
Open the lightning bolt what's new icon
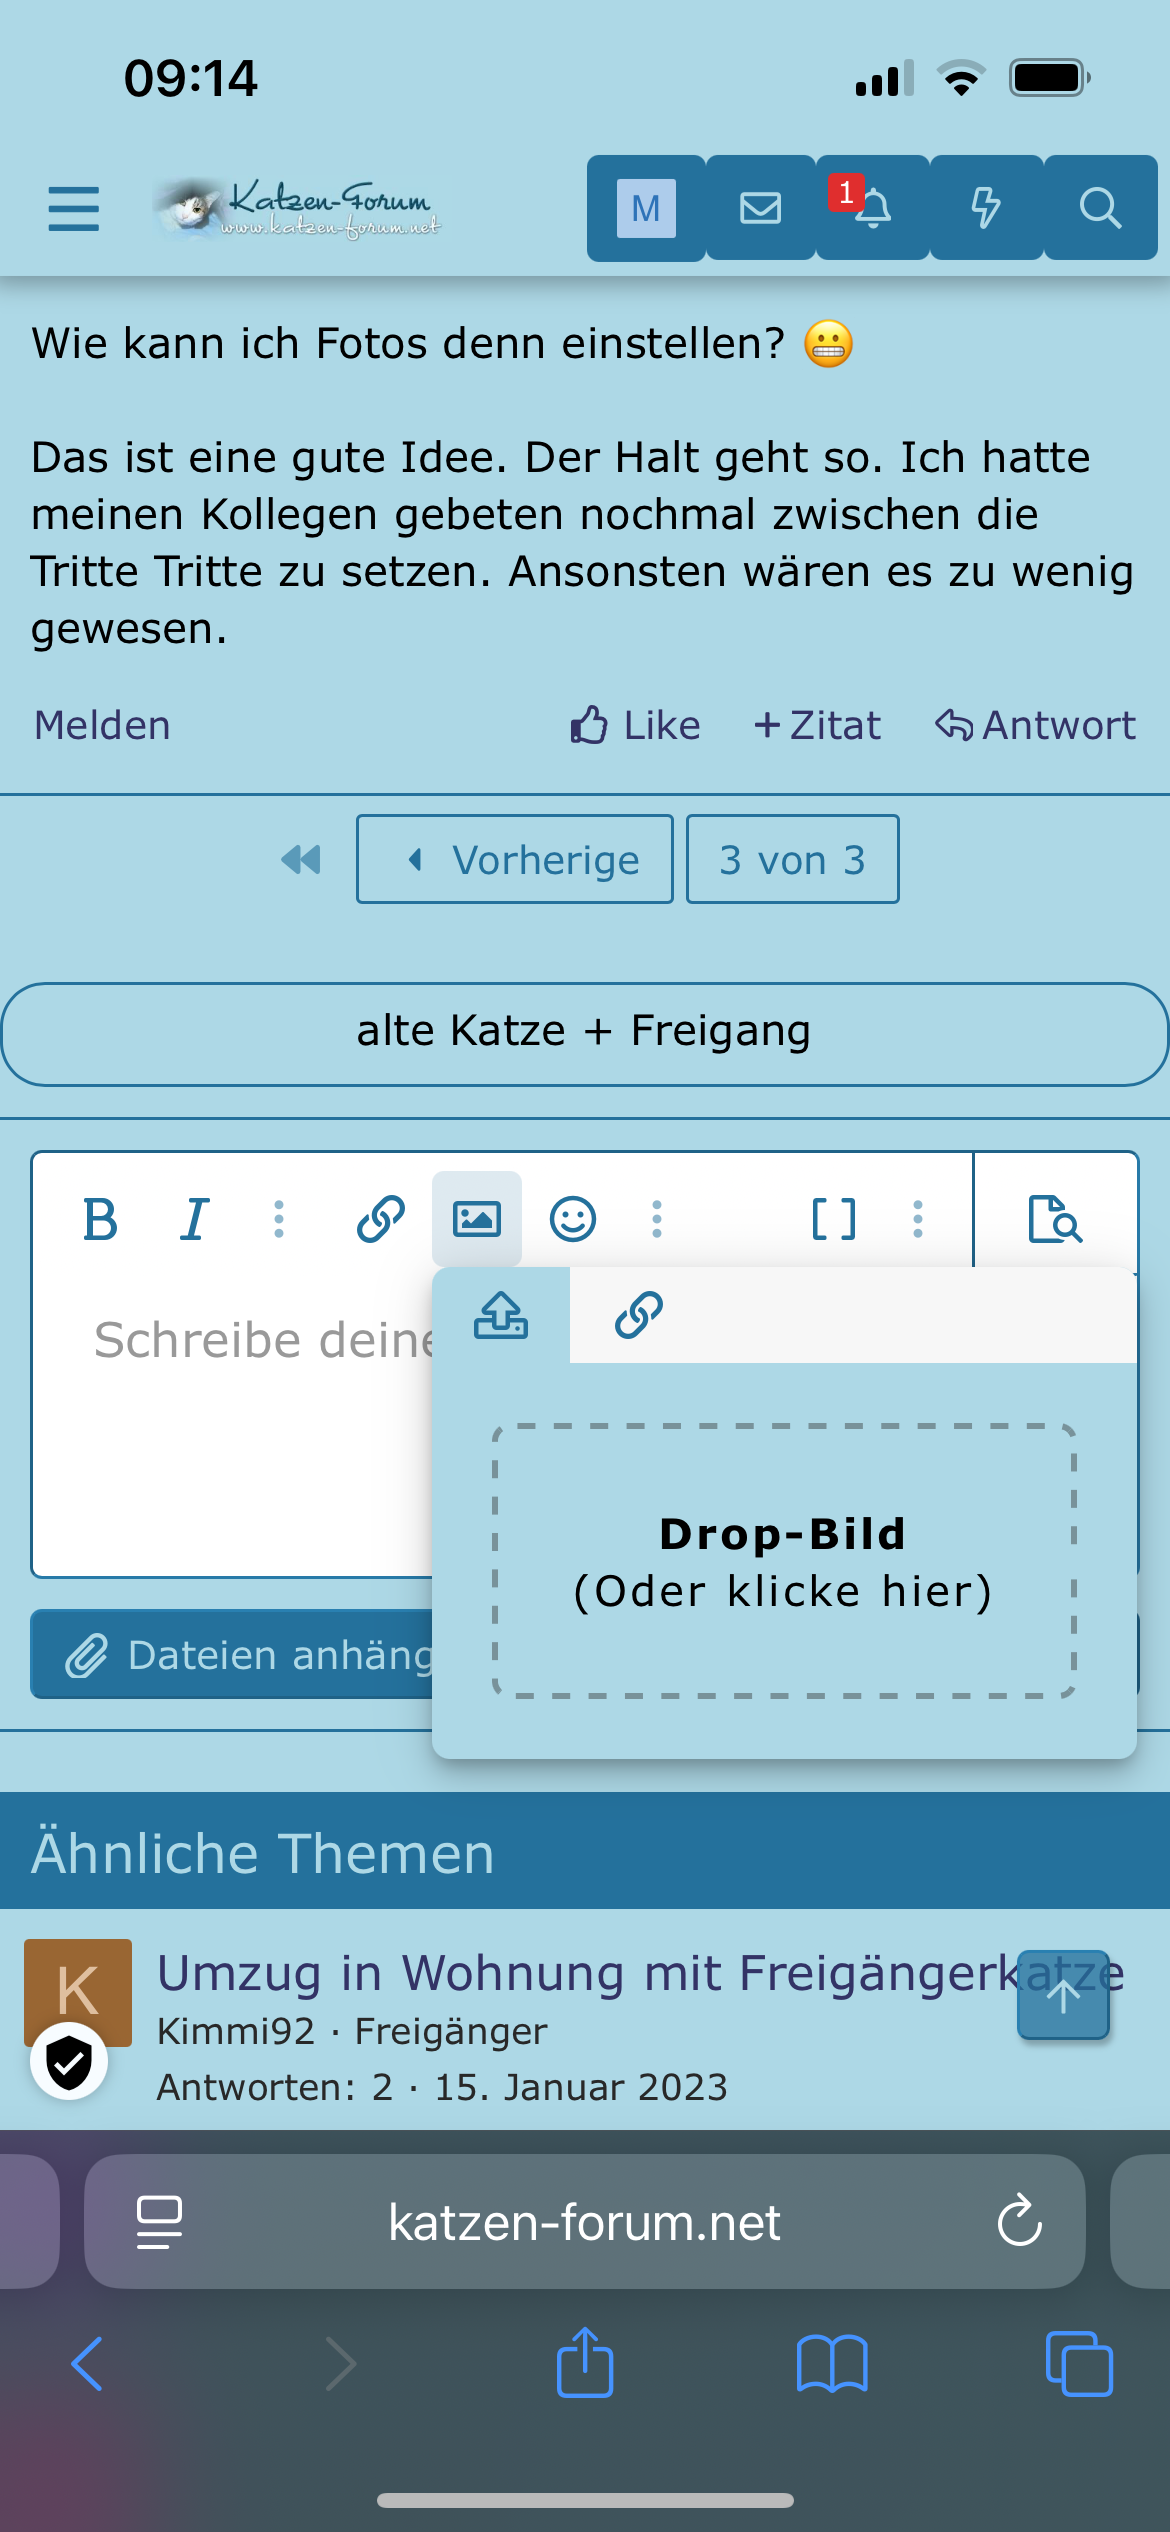click(x=986, y=208)
